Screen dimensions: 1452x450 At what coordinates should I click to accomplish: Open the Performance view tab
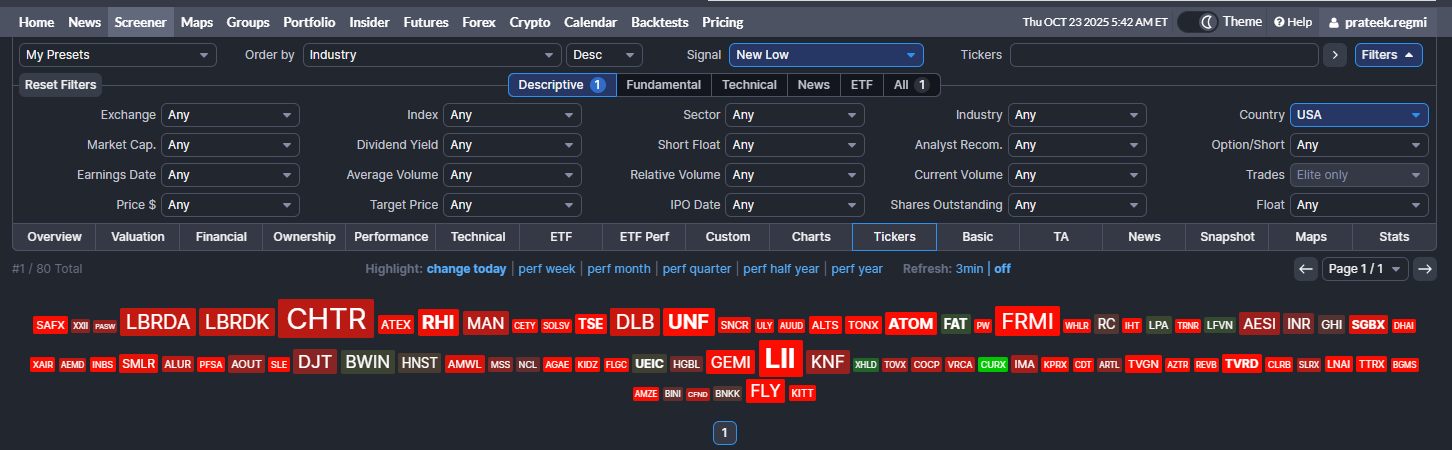[x=391, y=237]
